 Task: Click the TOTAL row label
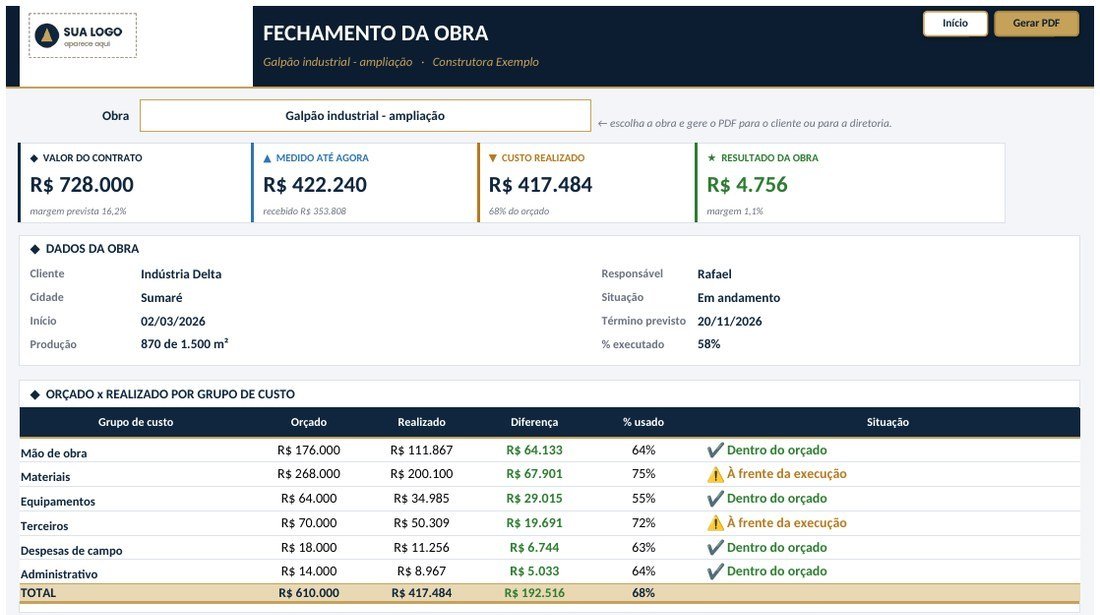tap(38, 593)
